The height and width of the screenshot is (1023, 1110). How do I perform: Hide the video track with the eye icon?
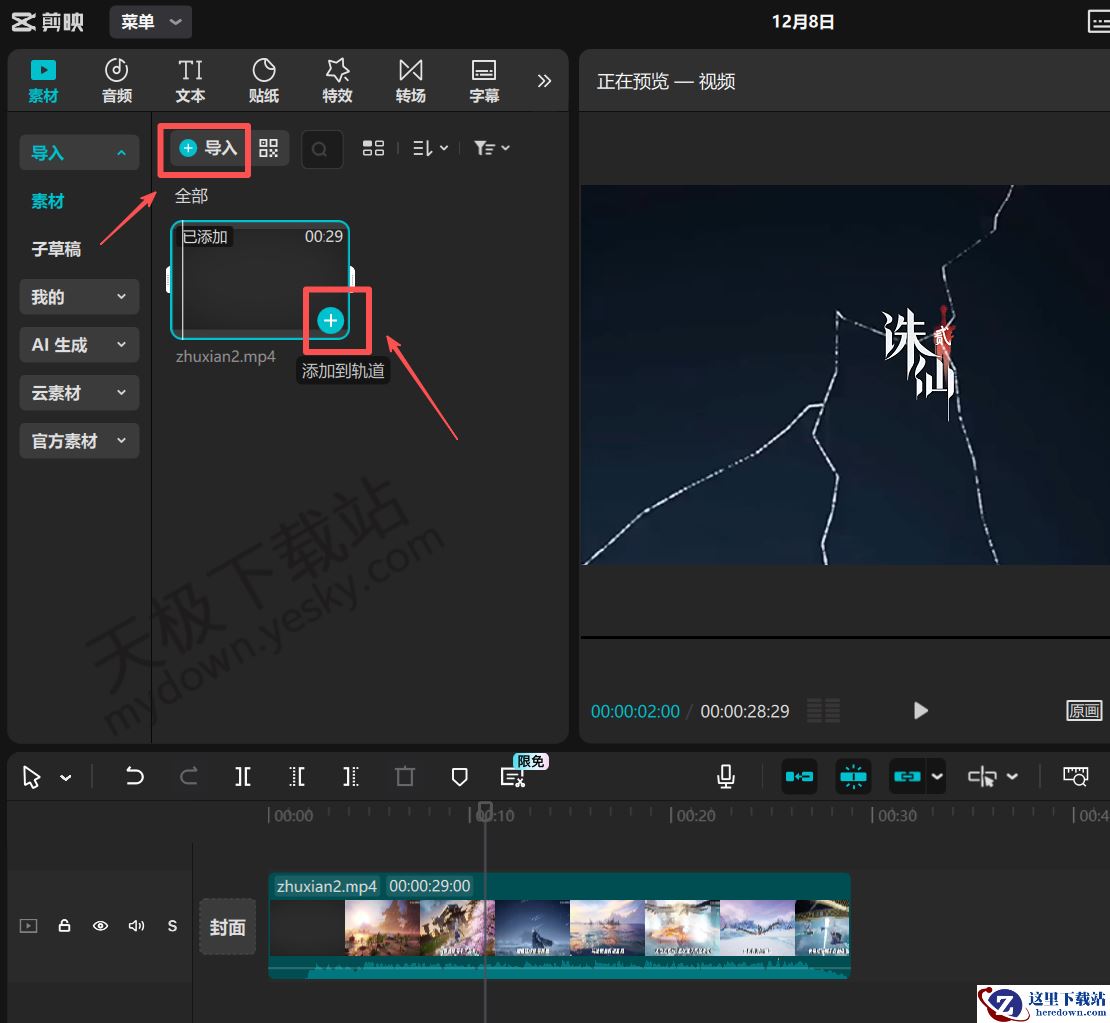coord(100,926)
